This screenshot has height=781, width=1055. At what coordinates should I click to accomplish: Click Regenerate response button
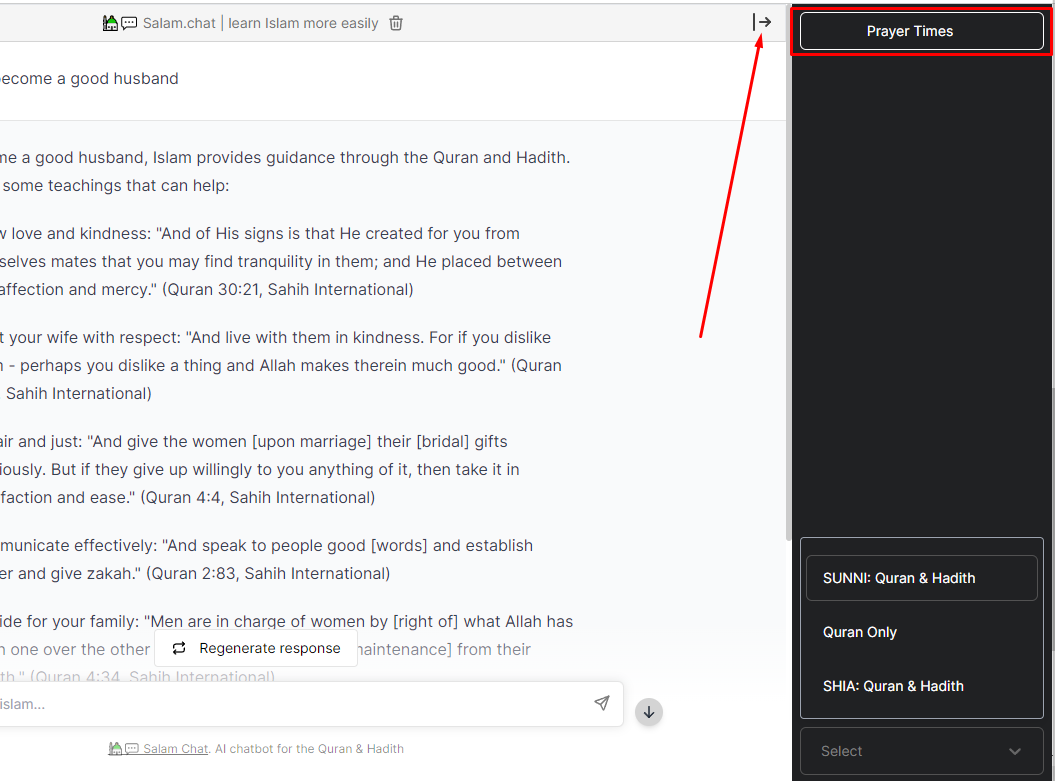point(256,648)
